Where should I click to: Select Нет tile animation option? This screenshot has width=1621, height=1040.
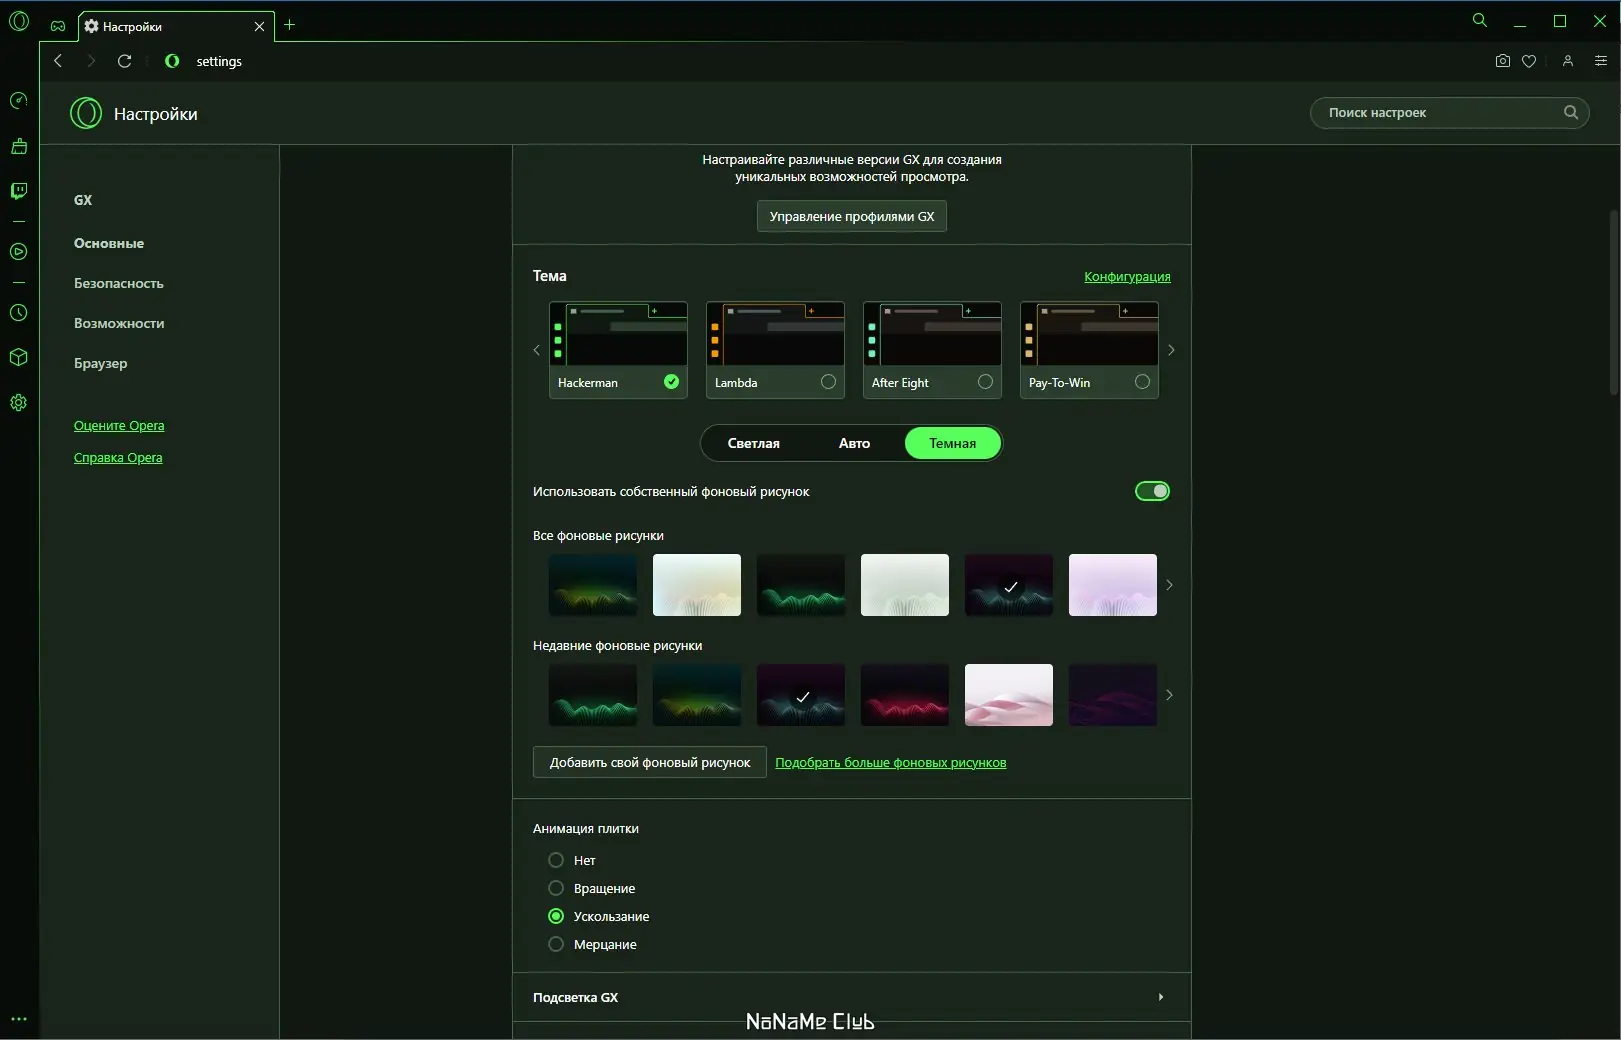pyautogui.click(x=556, y=860)
